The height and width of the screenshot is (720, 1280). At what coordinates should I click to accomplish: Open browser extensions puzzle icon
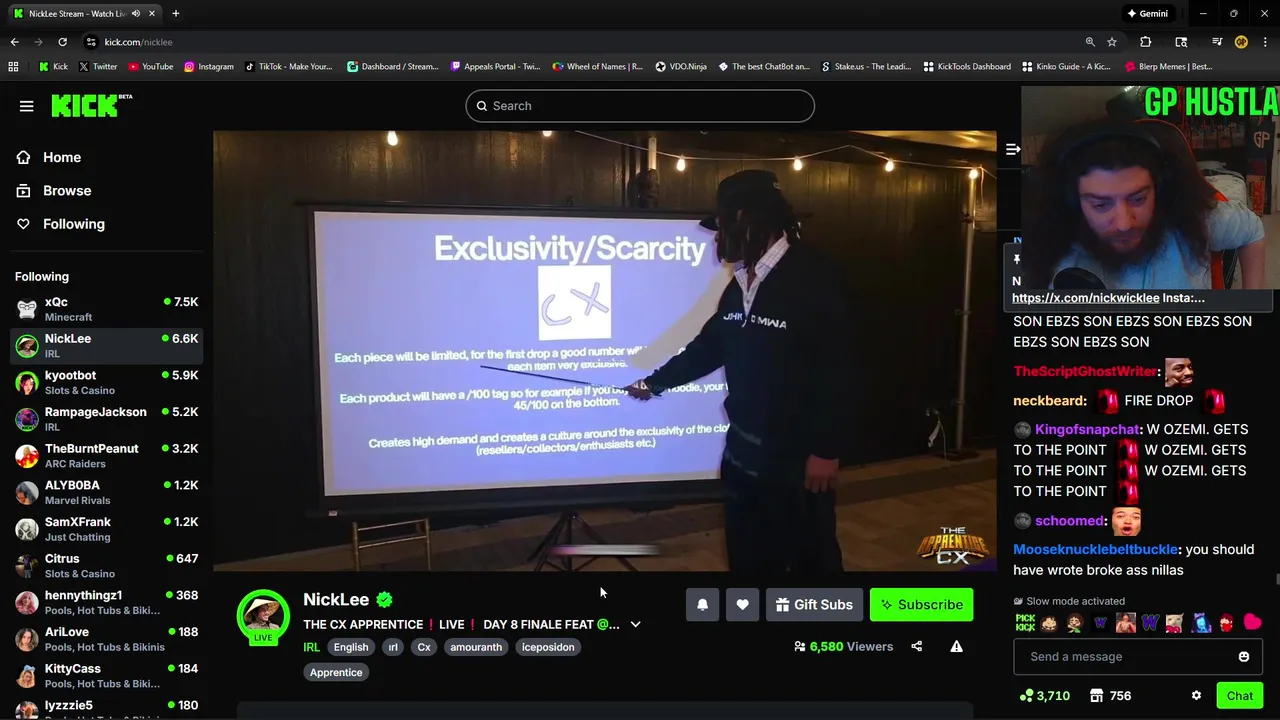click(1146, 42)
